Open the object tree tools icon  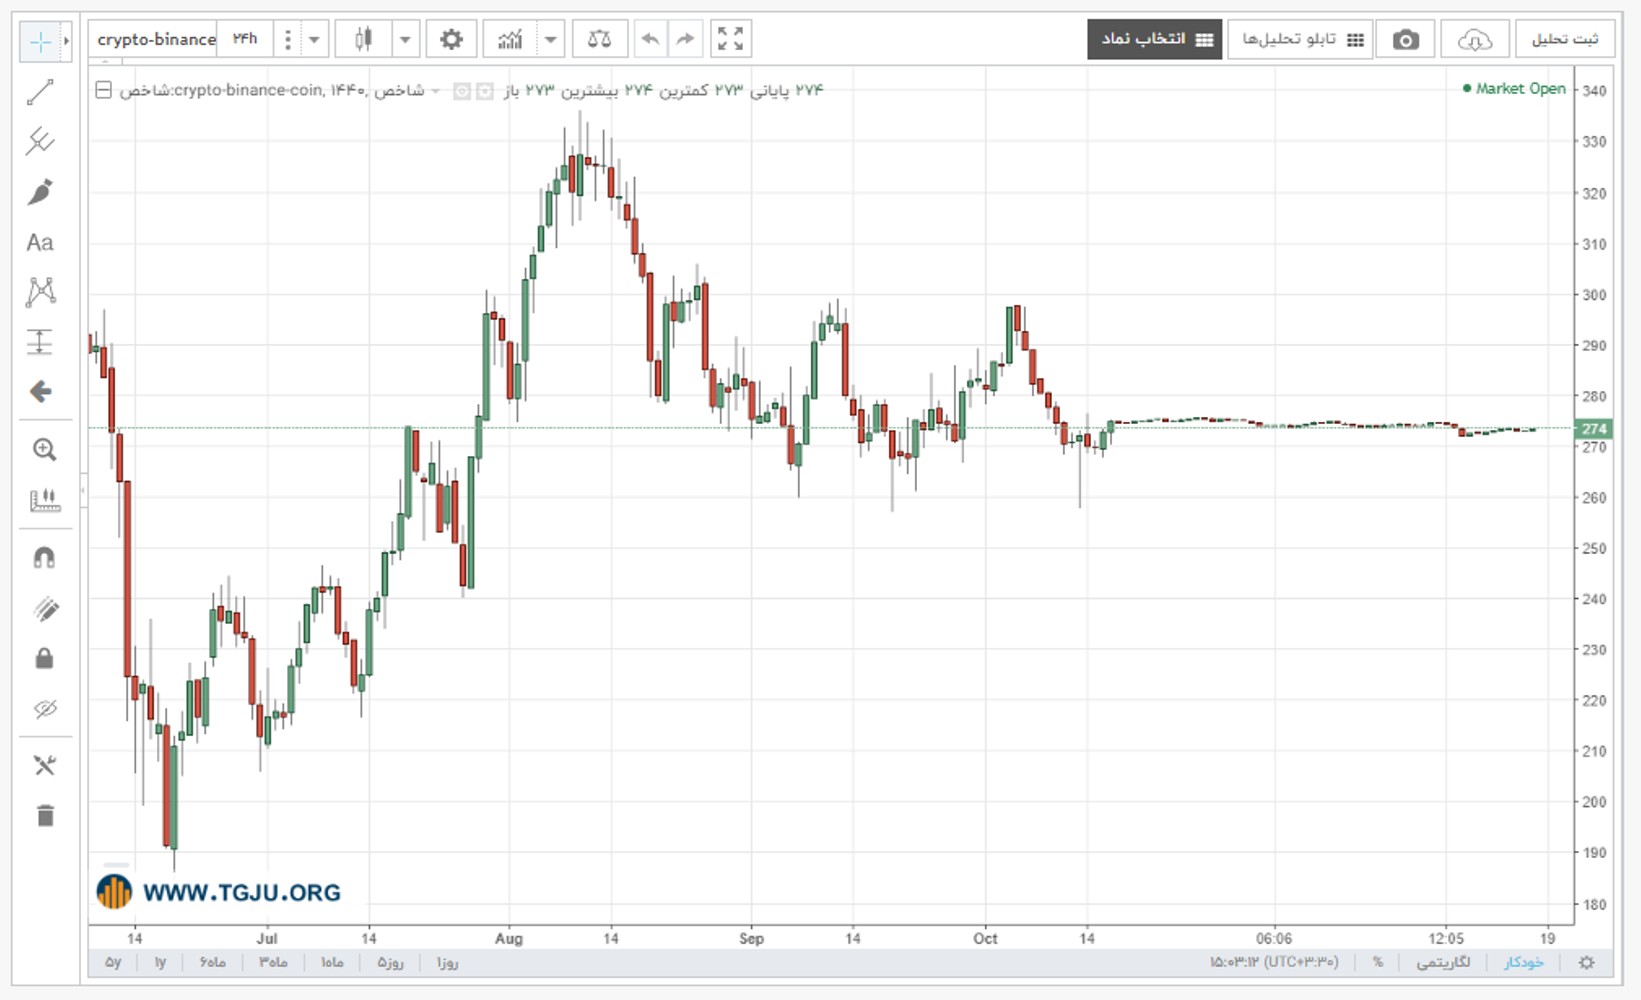[x=44, y=765]
